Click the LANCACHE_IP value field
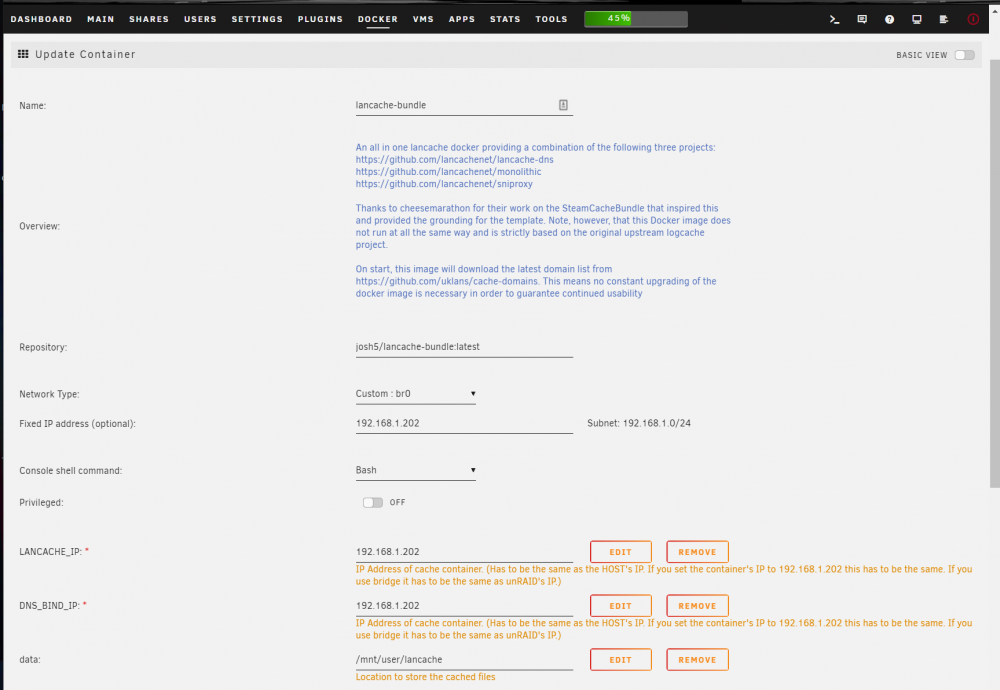This screenshot has height=690, width=1000. tap(464, 552)
